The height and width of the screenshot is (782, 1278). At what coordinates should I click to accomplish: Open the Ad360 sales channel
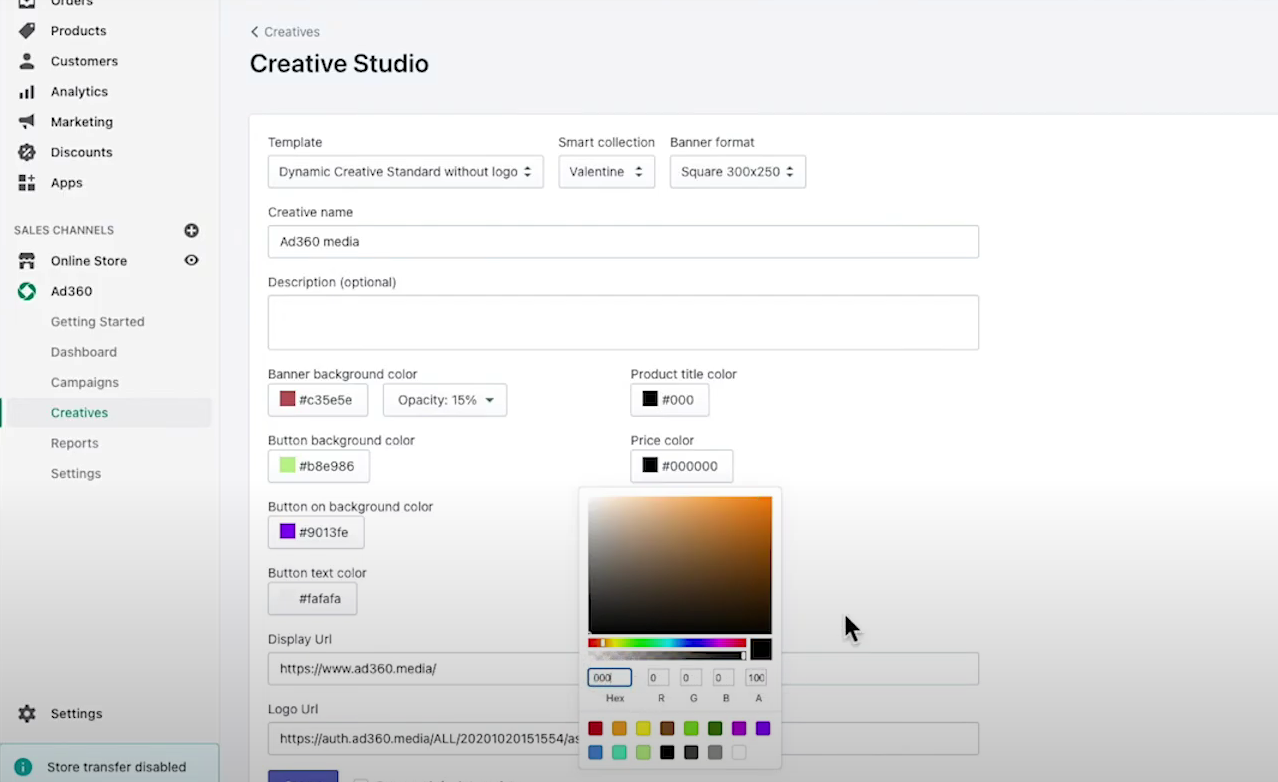[x=71, y=291]
